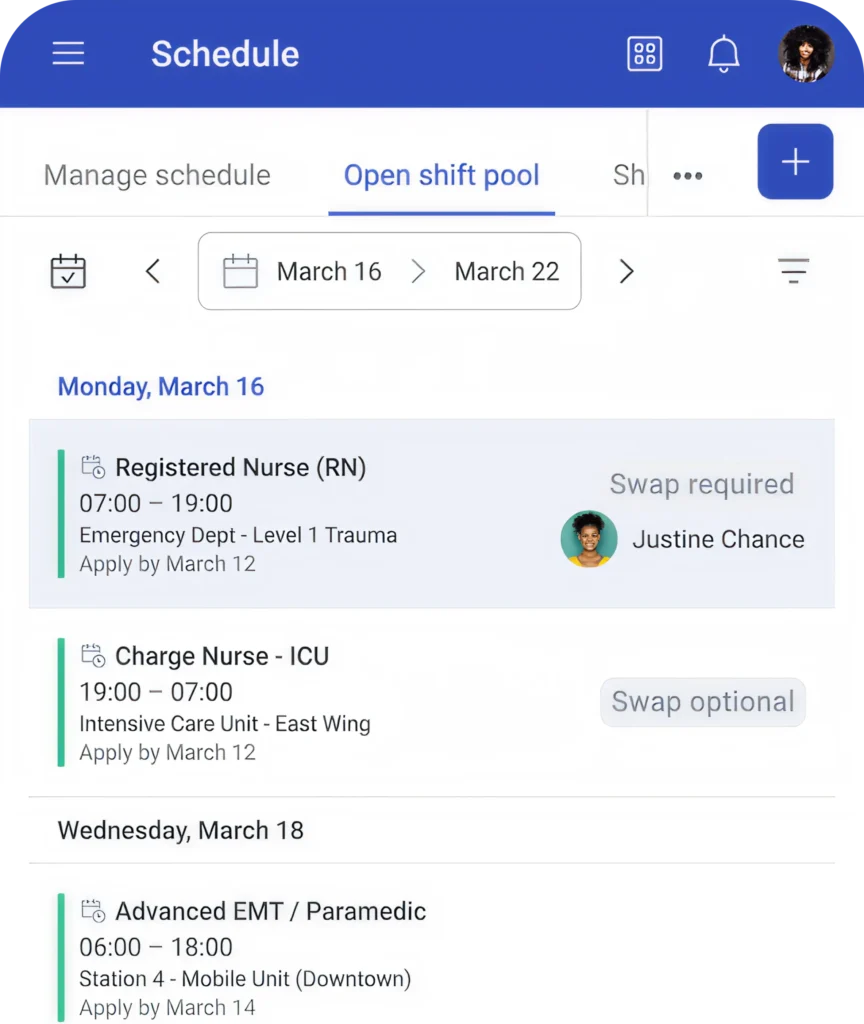
Task: Open the three-dot more tabs menu
Action: click(x=688, y=176)
